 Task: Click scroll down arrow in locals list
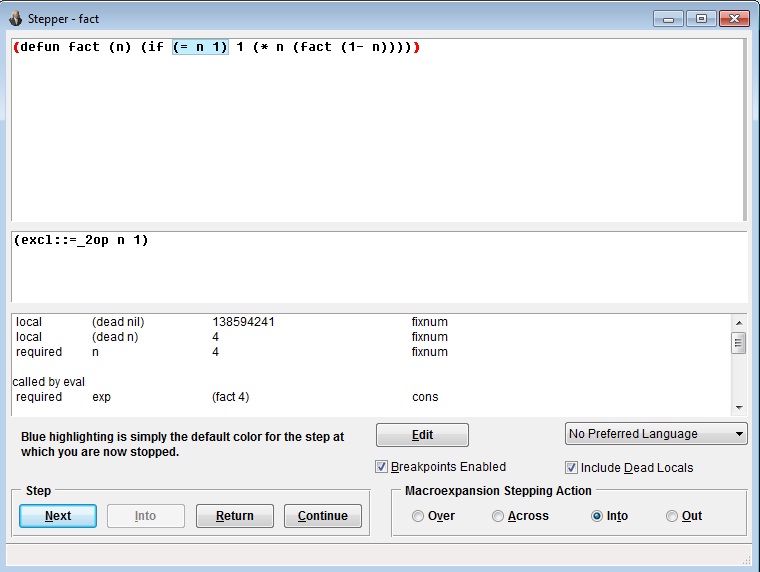tap(739, 407)
